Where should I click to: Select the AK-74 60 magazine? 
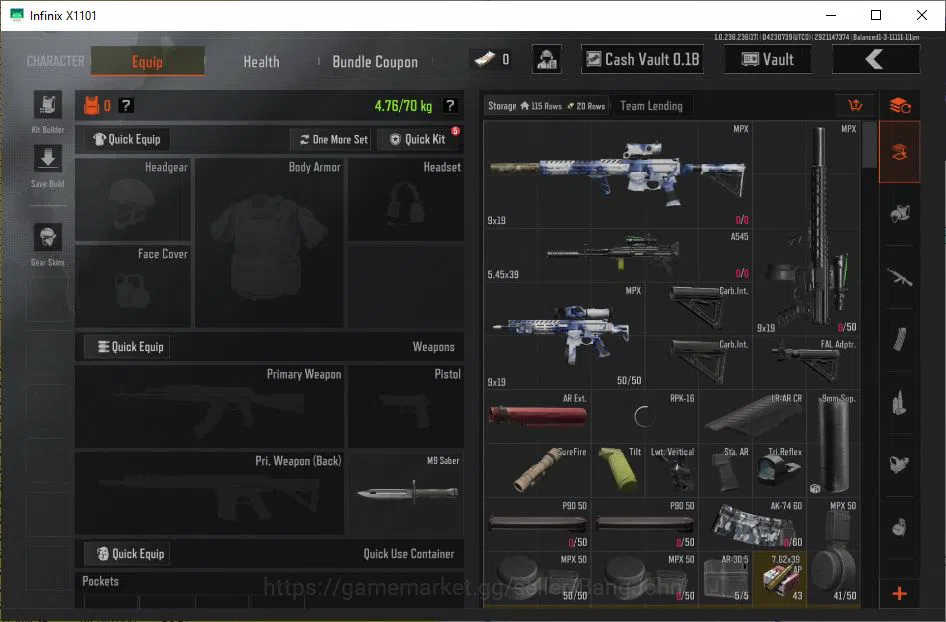coord(753,525)
